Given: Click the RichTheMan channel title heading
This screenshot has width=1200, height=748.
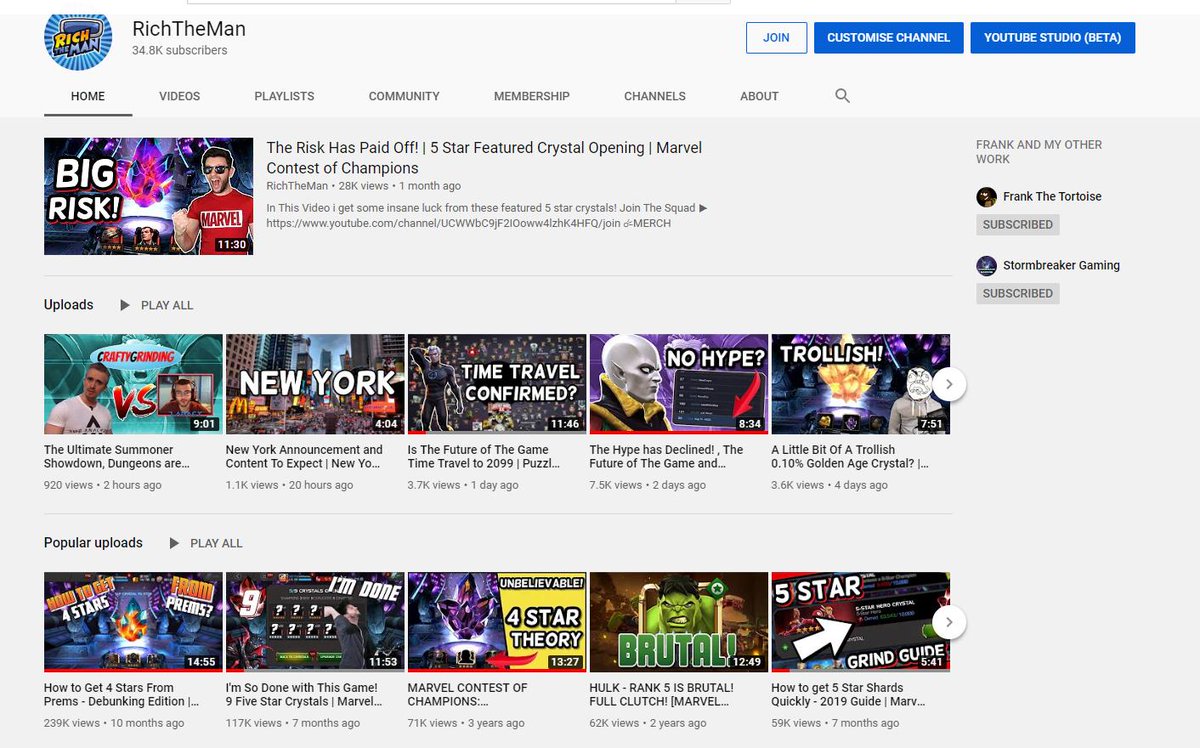Looking at the screenshot, I should pos(189,29).
